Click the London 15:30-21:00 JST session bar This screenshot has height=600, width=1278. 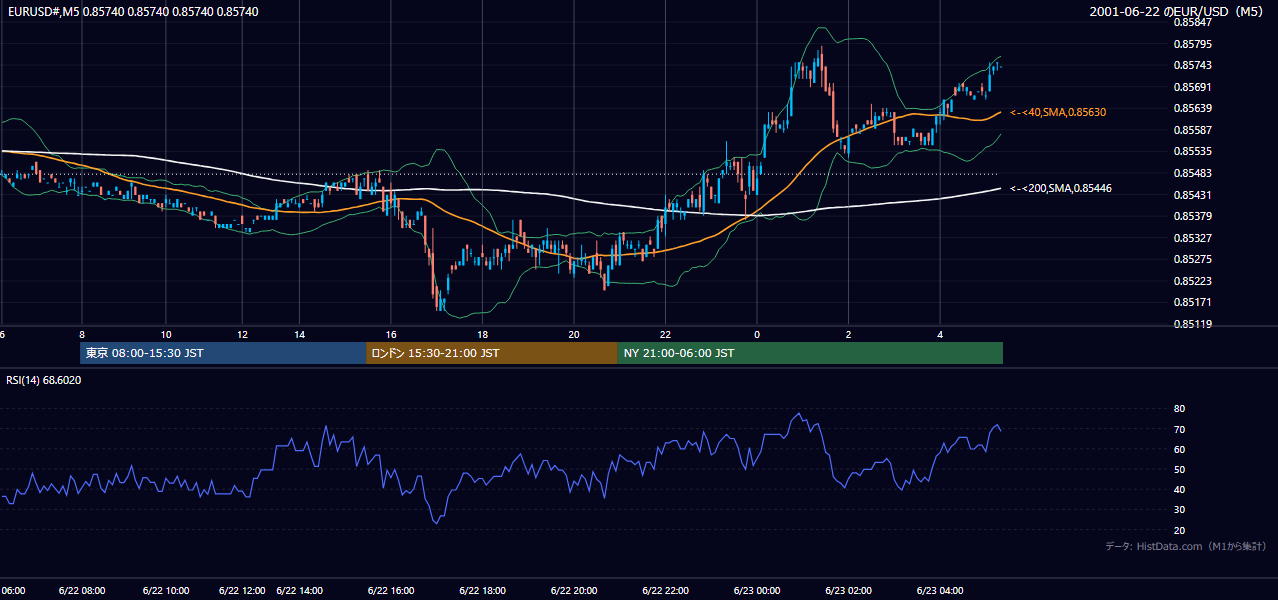tap(492, 353)
